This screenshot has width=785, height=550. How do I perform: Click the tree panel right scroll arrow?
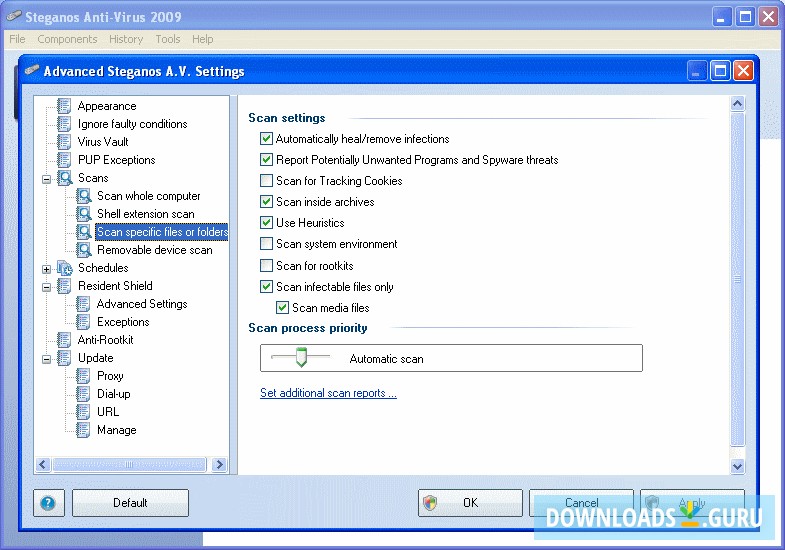pos(219,465)
